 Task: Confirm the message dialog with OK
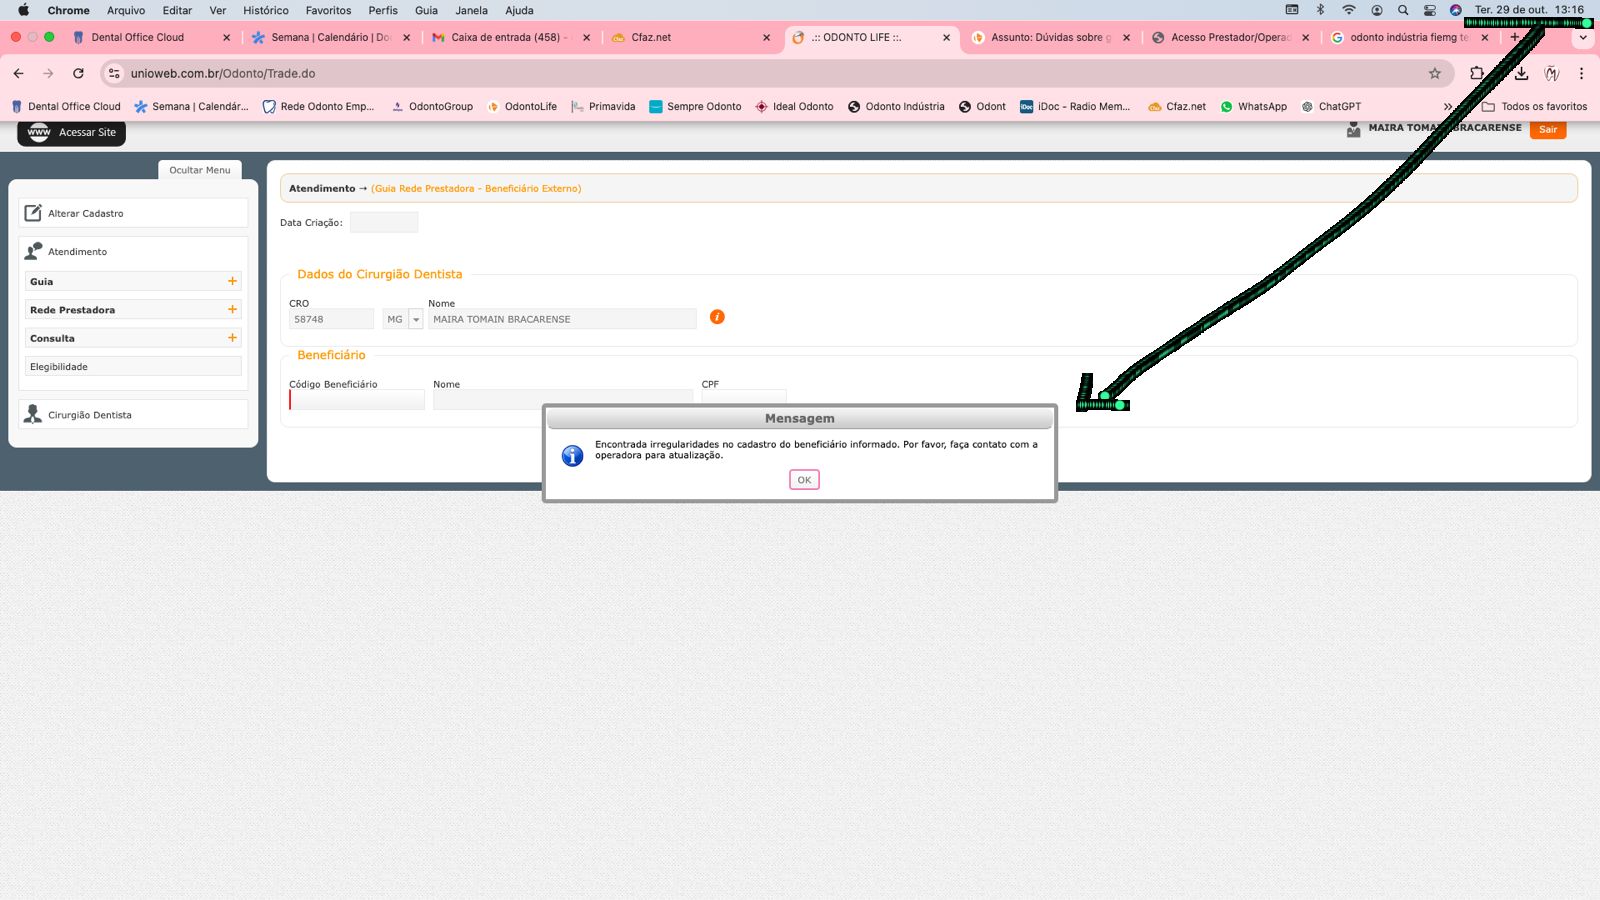click(x=804, y=480)
